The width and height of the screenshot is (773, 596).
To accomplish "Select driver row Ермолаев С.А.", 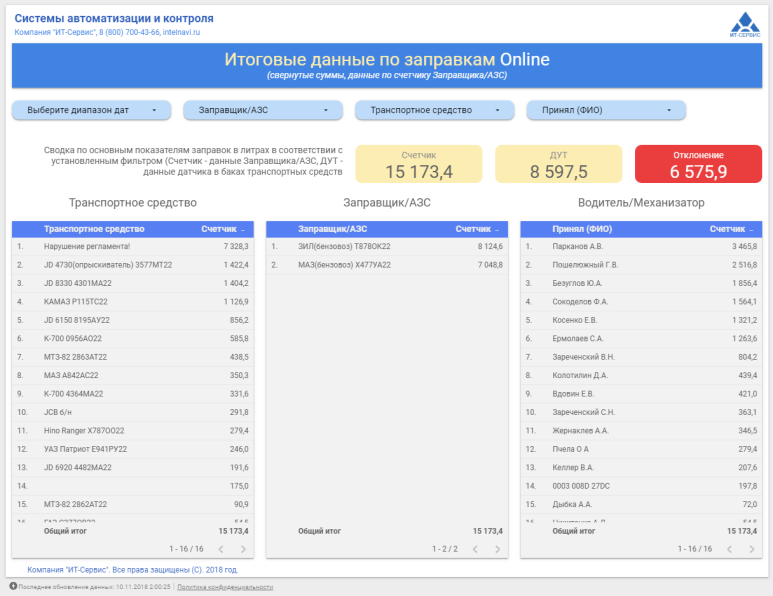I will click(x=641, y=339).
